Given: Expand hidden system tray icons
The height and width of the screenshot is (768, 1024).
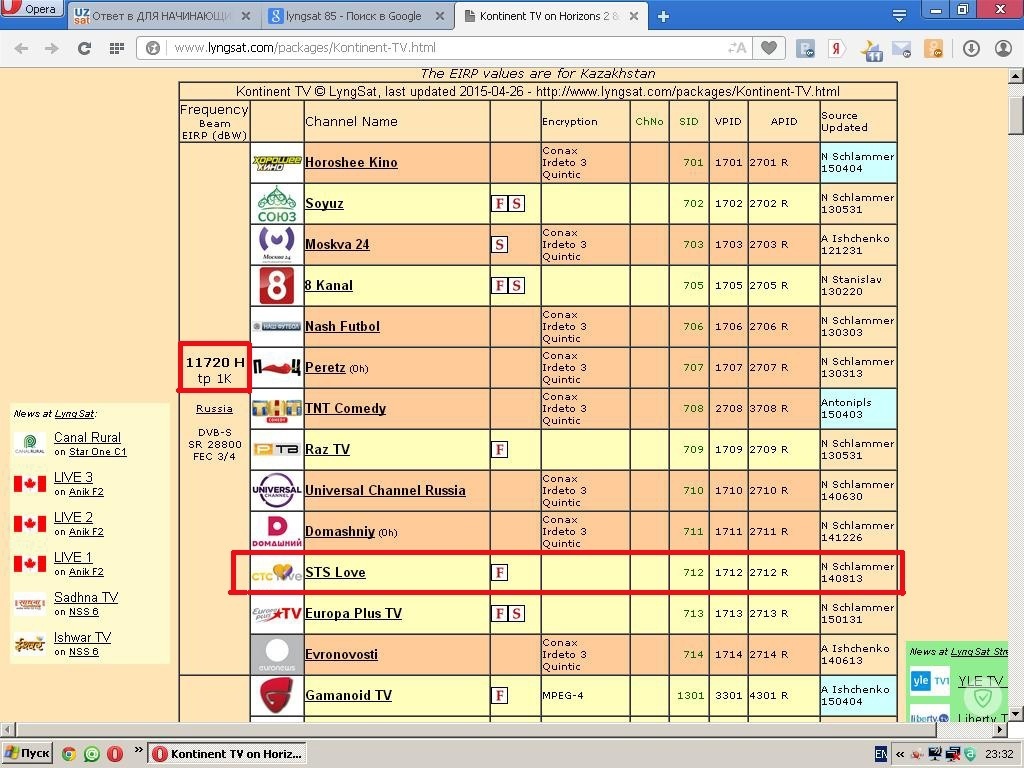Looking at the screenshot, I should [x=900, y=754].
